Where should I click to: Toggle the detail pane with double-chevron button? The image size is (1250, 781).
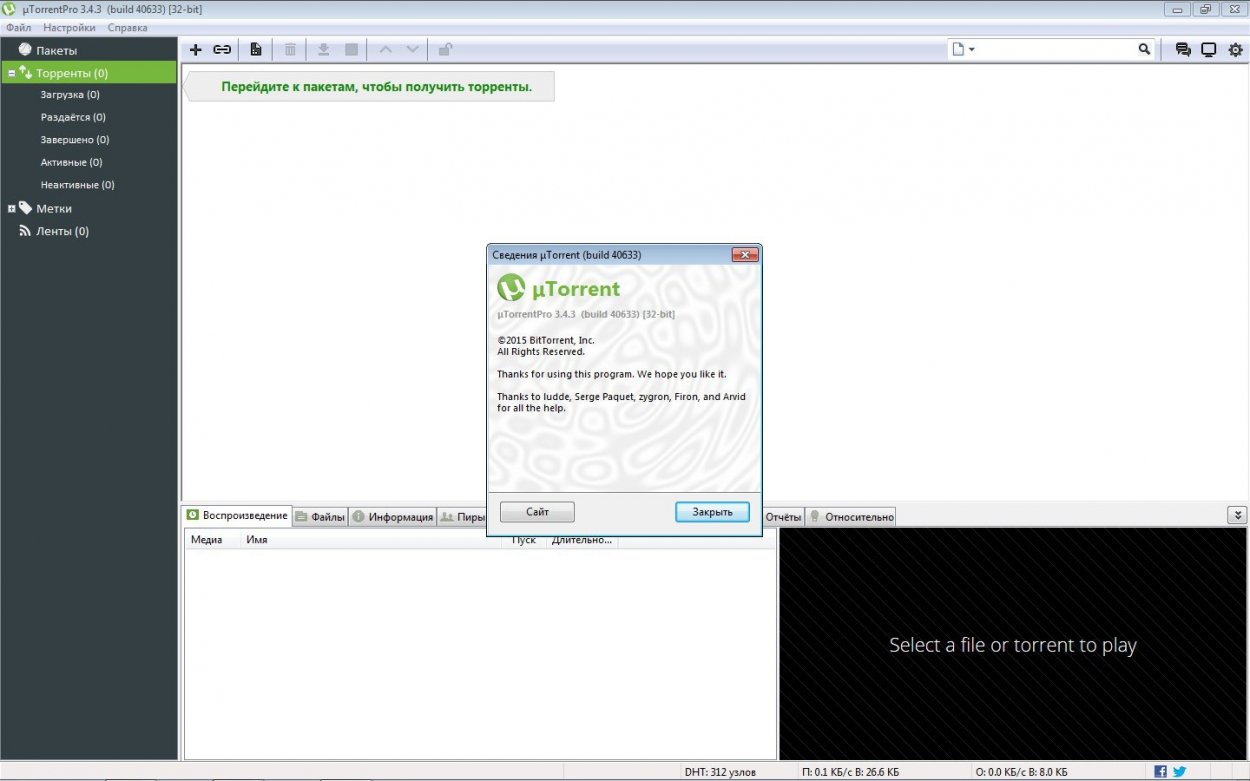1237,515
